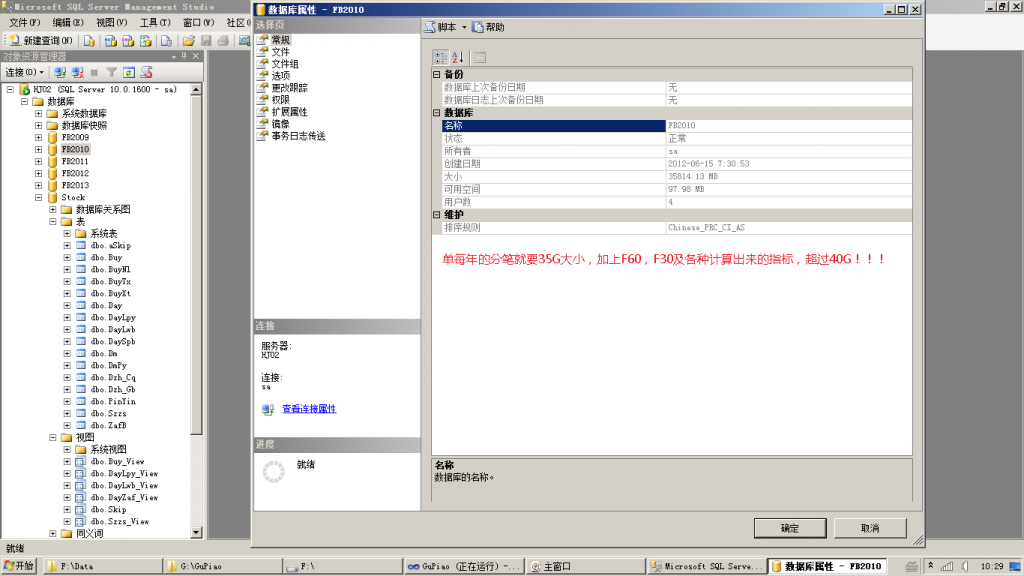Open the 工具(T) menu
The height and width of the screenshot is (576, 1024).
(x=155, y=23)
